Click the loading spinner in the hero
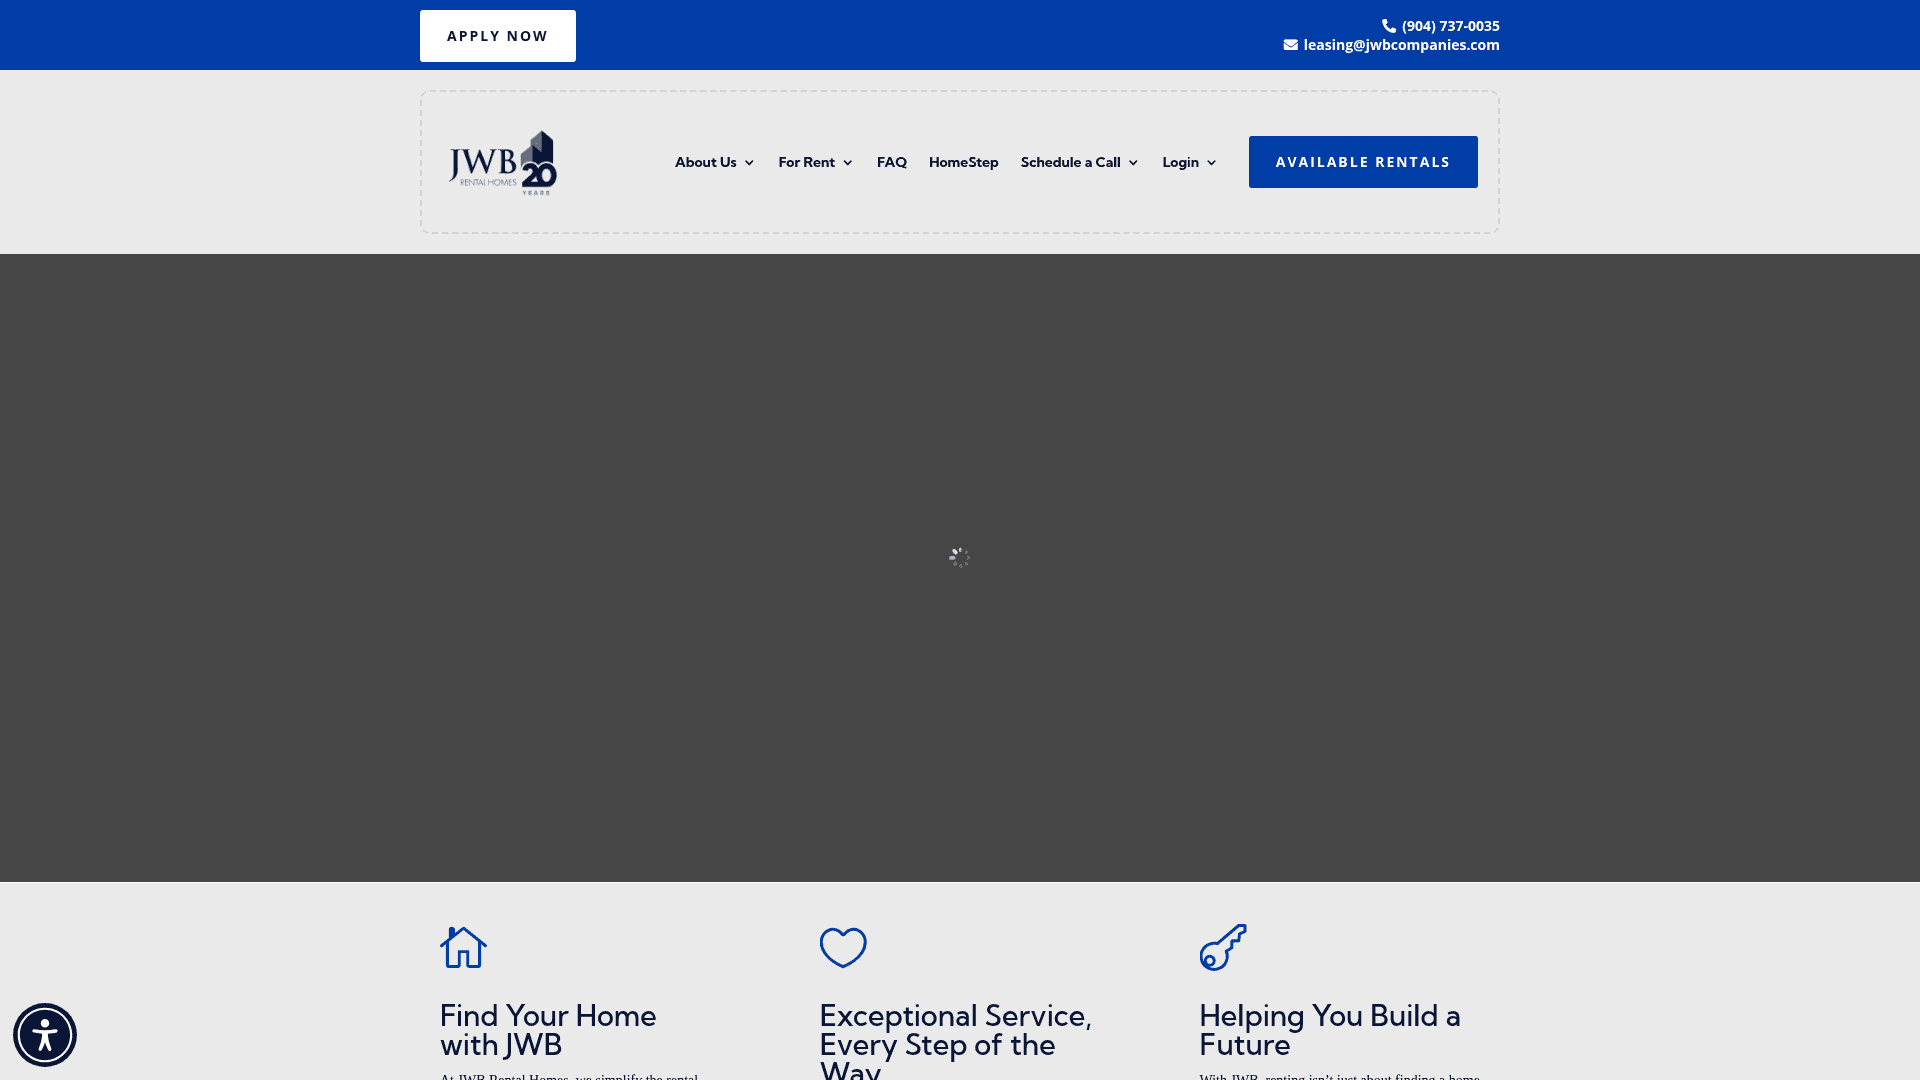The image size is (1920, 1080). [x=959, y=557]
